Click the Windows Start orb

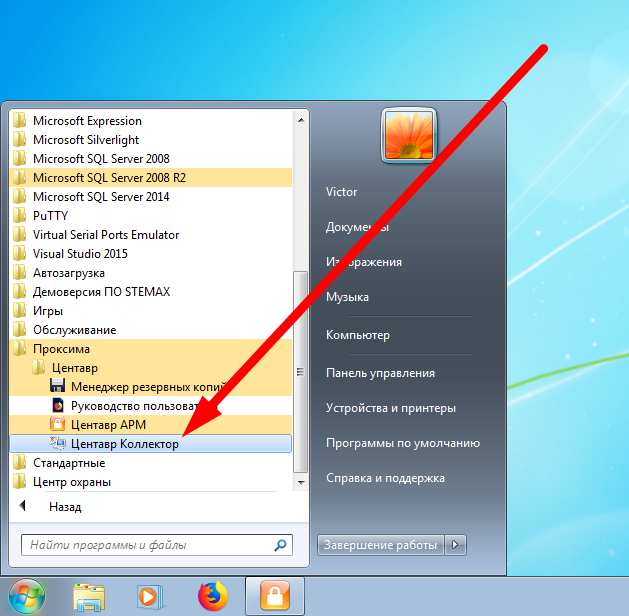pyautogui.click(x=27, y=597)
